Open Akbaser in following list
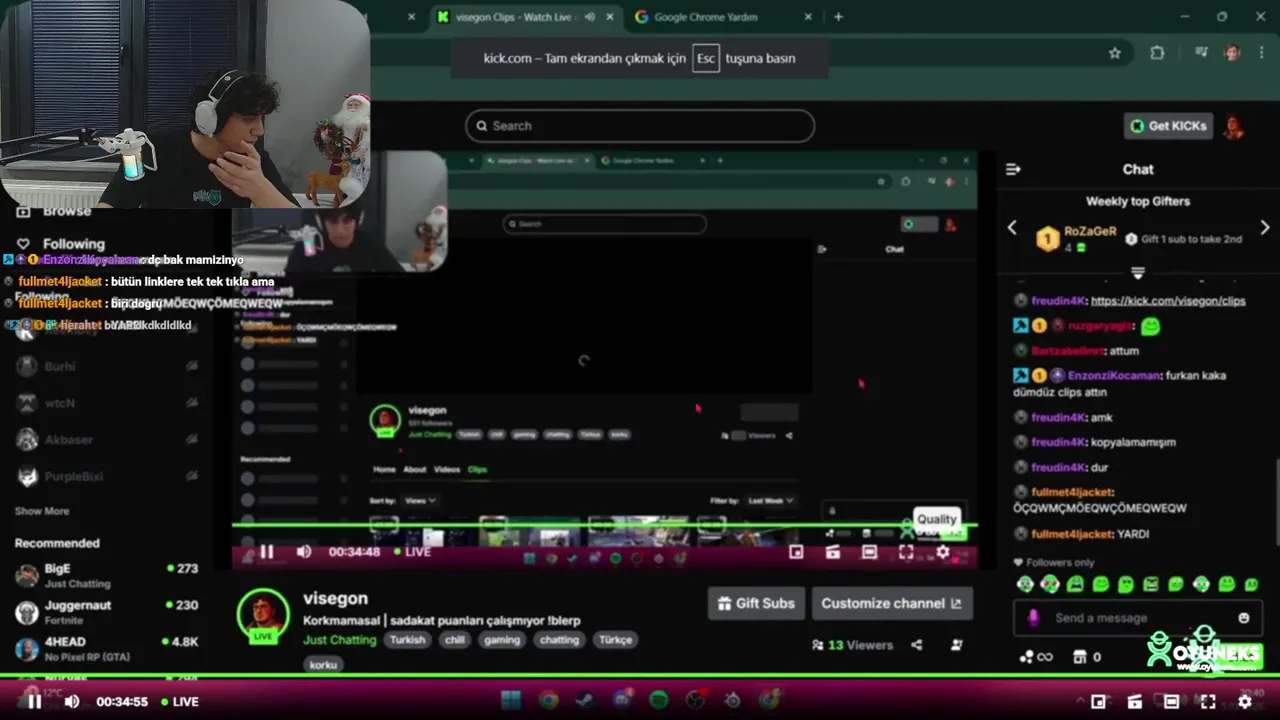The height and width of the screenshot is (720, 1280). tap(107, 440)
